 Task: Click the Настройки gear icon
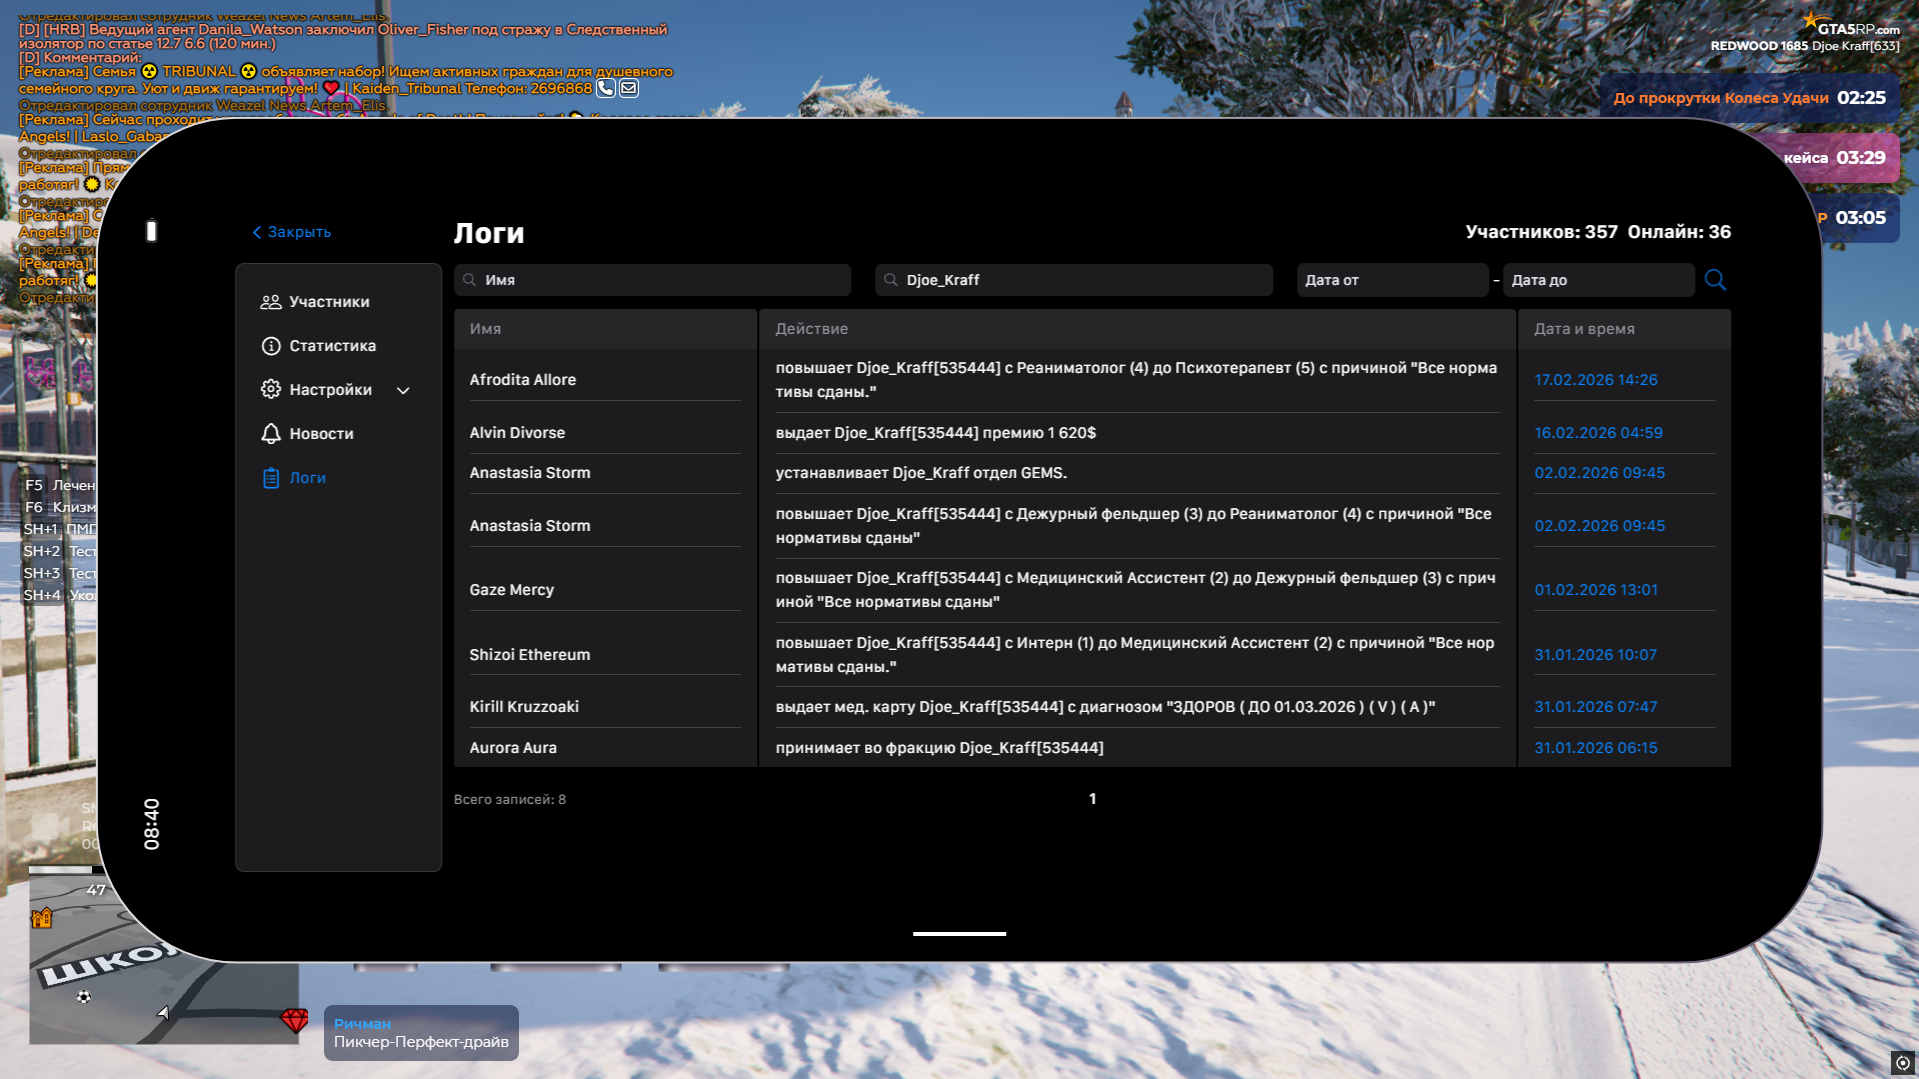tap(270, 390)
